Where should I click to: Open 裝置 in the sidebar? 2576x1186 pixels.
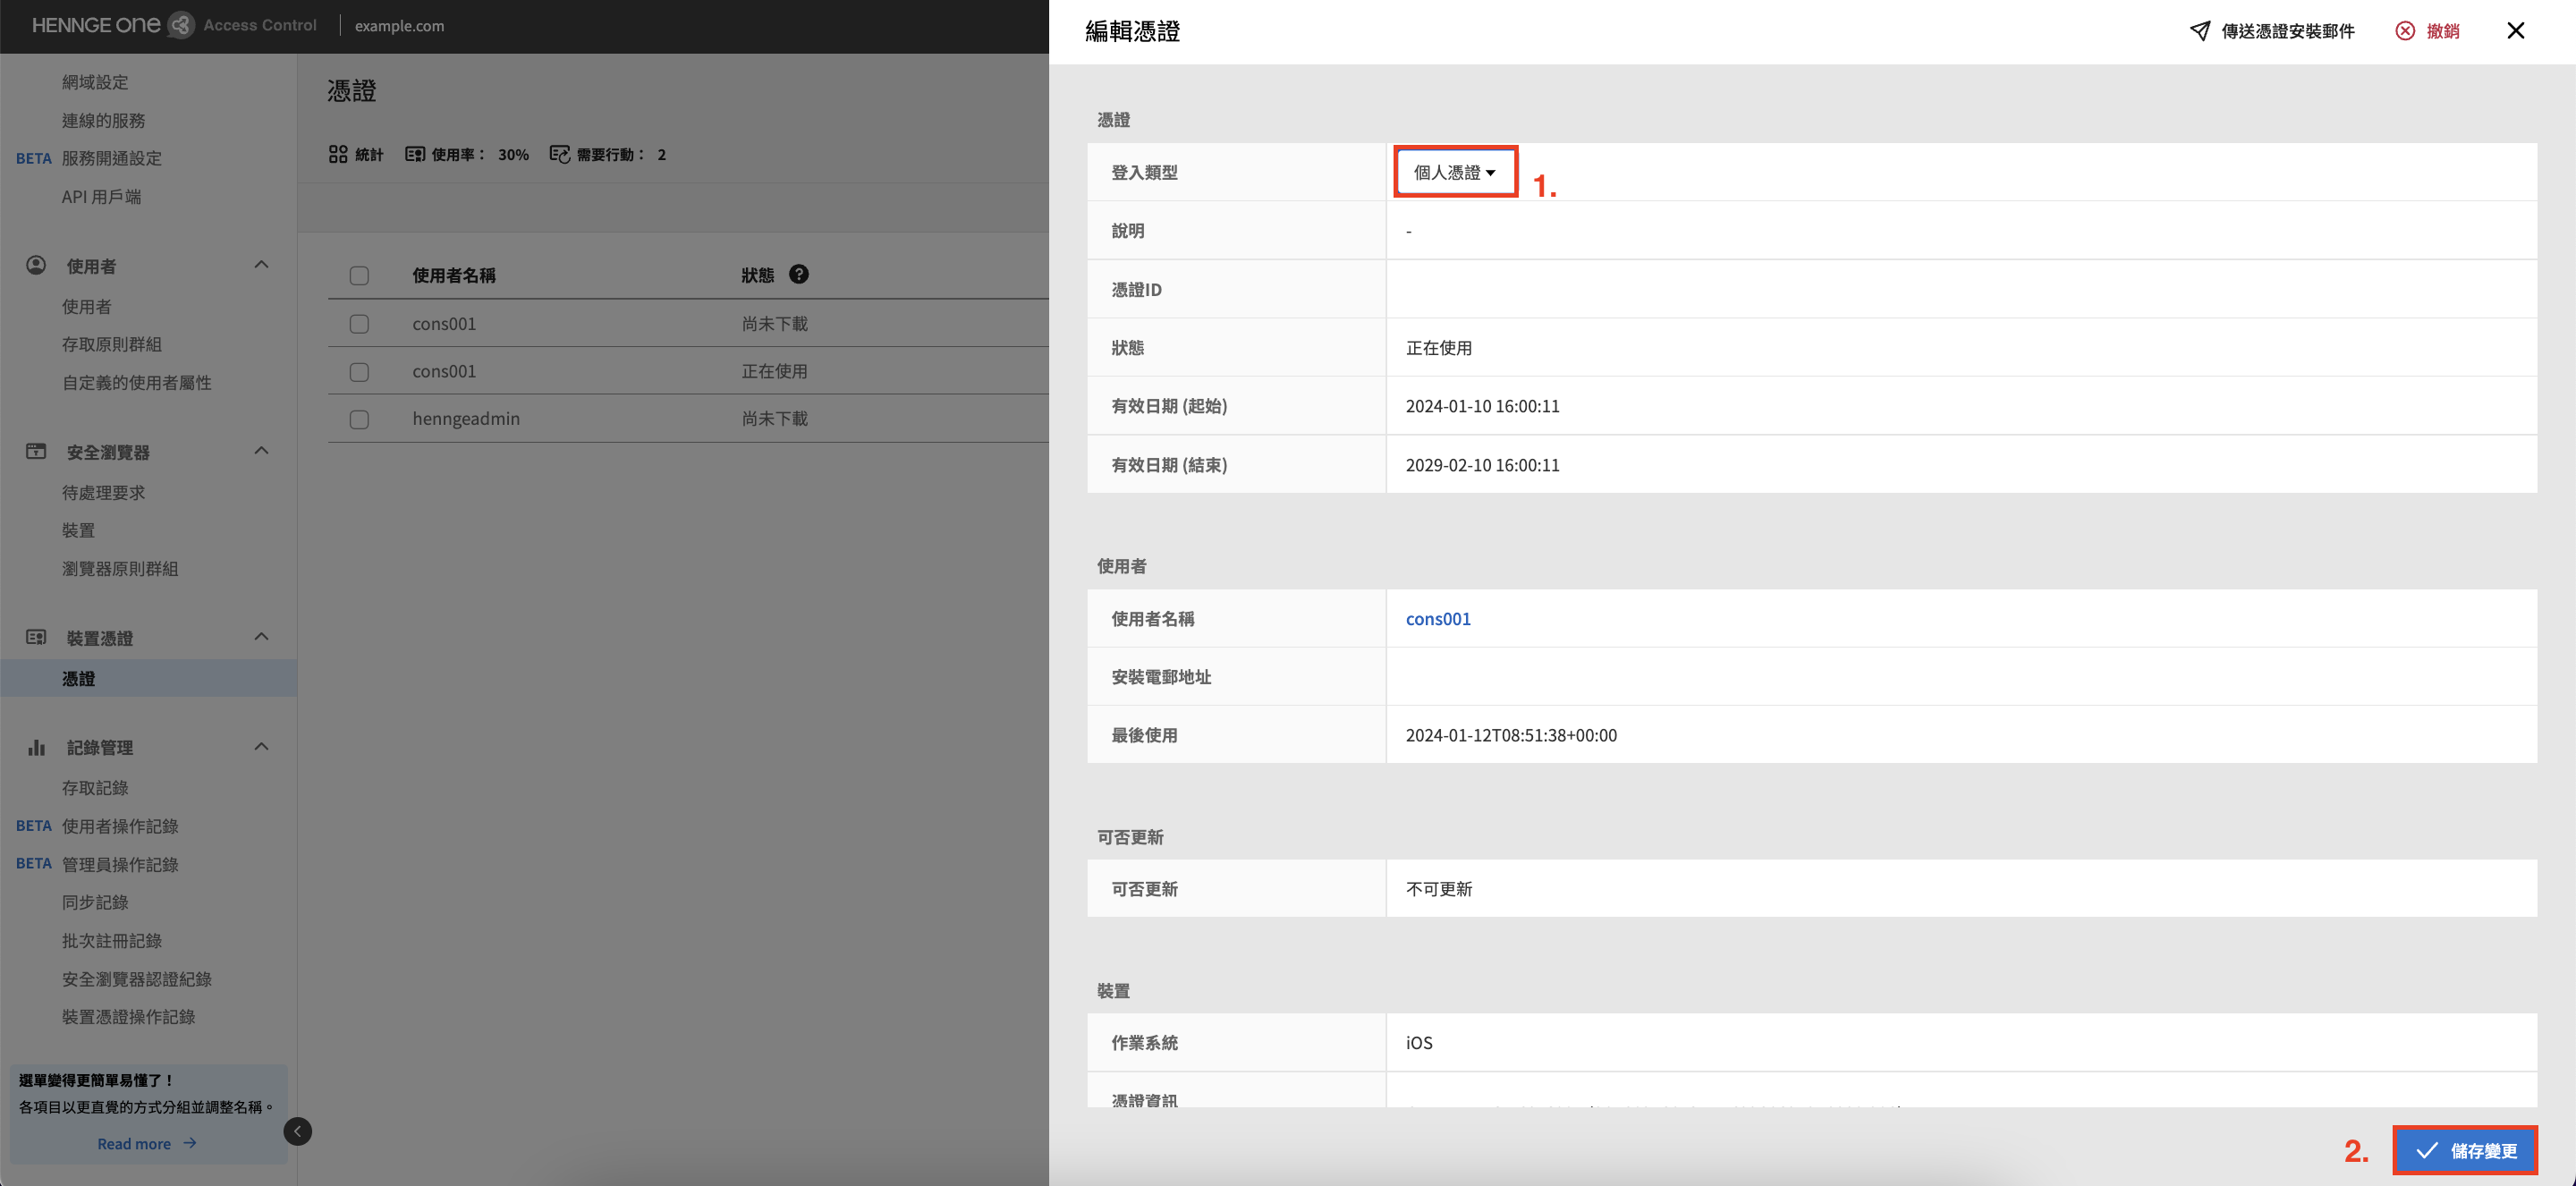point(79,530)
